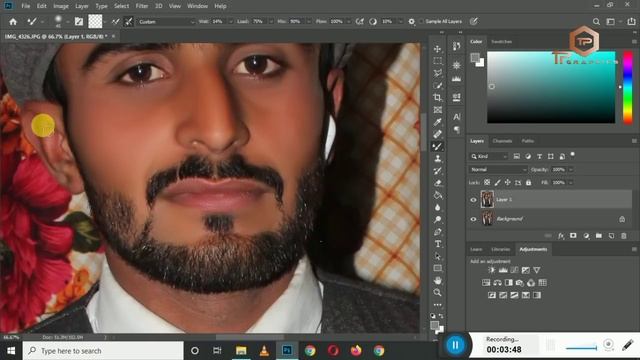Image resolution: width=640 pixels, height=360 pixels.
Task: Add a layer mask
Action: [x=573, y=236]
